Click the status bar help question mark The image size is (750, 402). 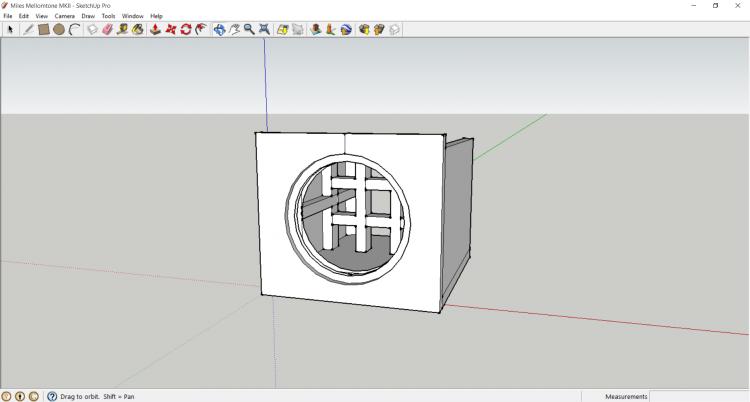click(x=52, y=396)
